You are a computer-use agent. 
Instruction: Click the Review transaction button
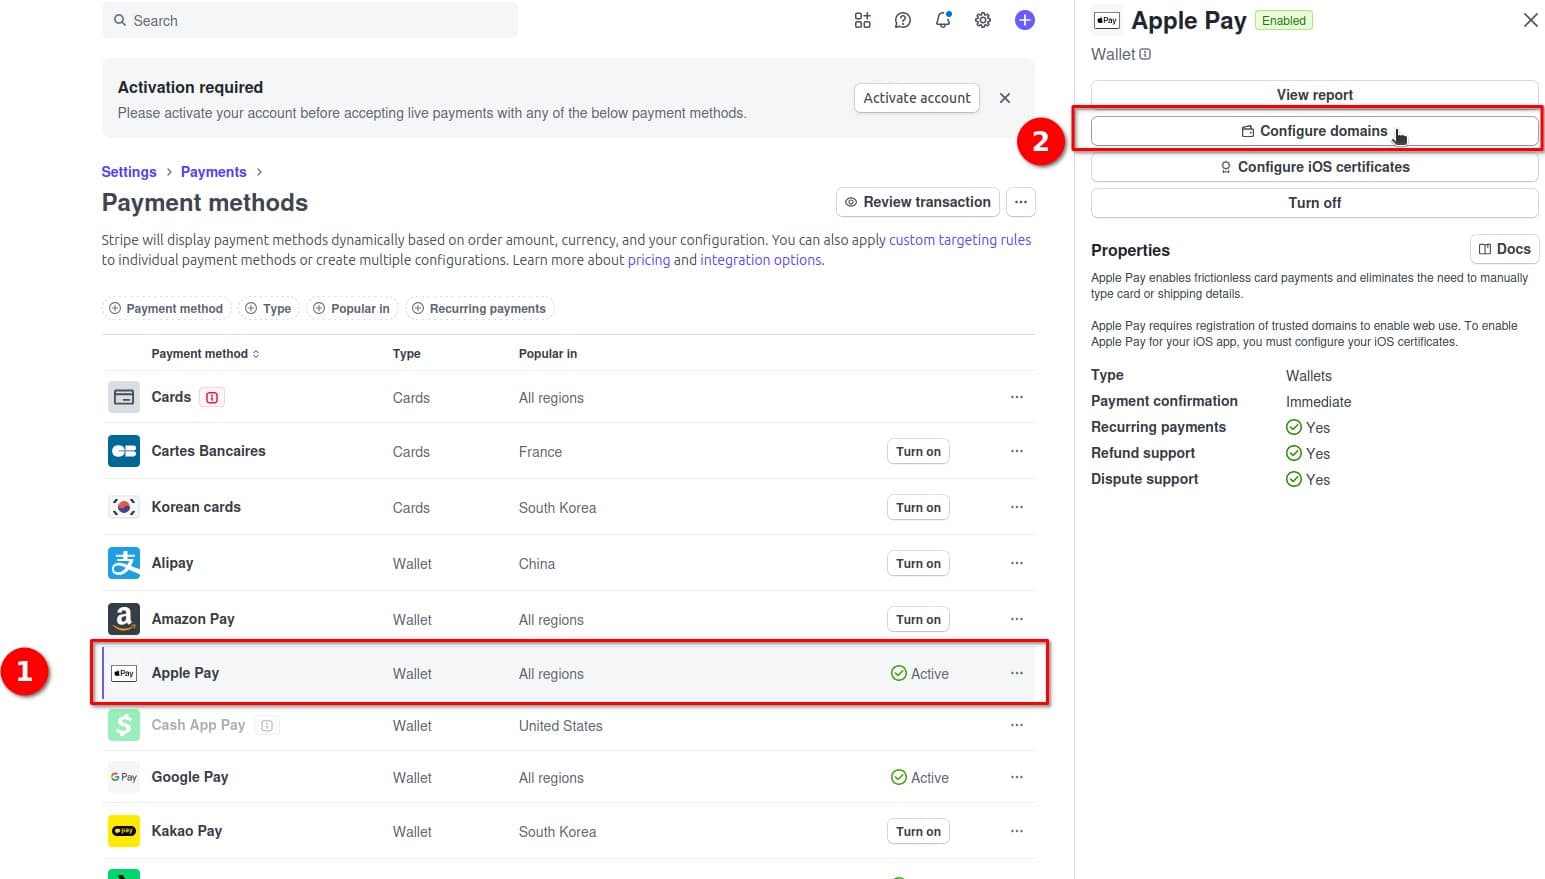(x=917, y=202)
